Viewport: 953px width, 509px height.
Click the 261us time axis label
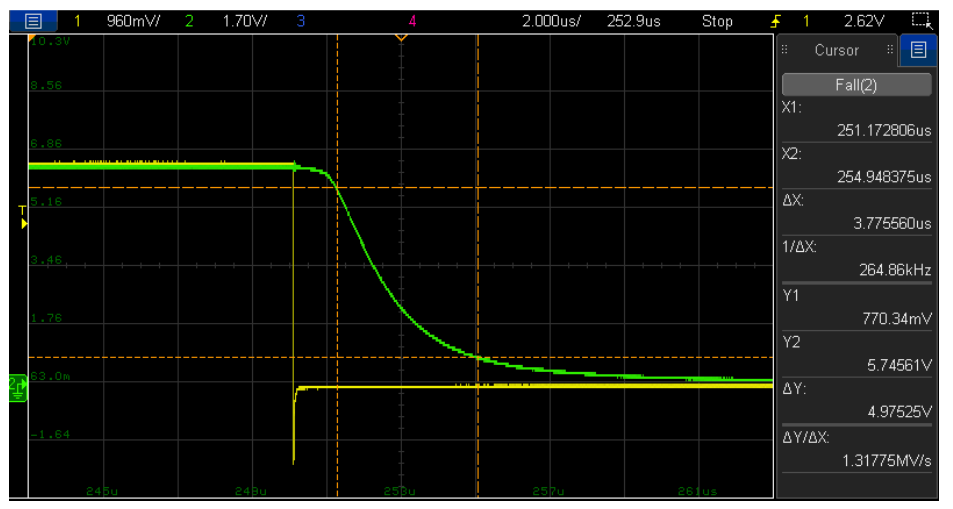coord(697,491)
